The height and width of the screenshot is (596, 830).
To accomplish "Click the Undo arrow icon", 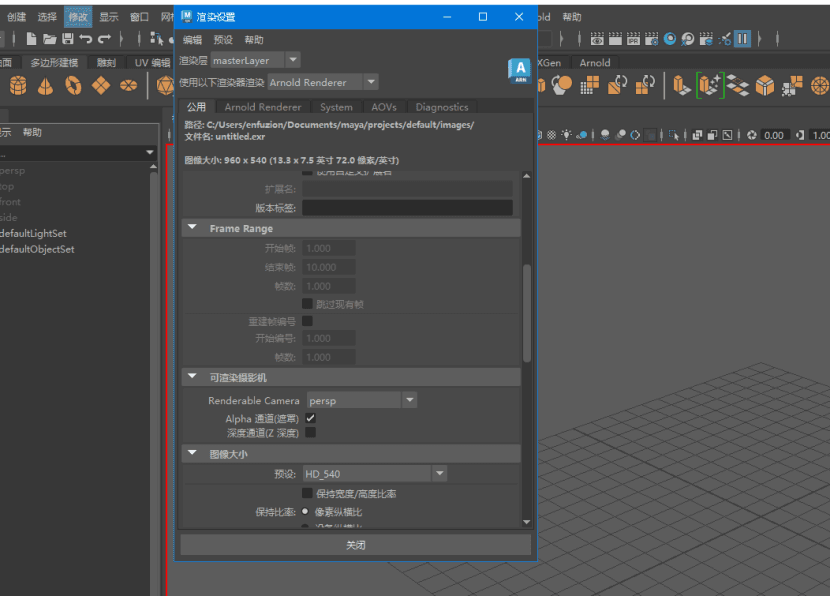I will pyautogui.click(x=85, y=39).
